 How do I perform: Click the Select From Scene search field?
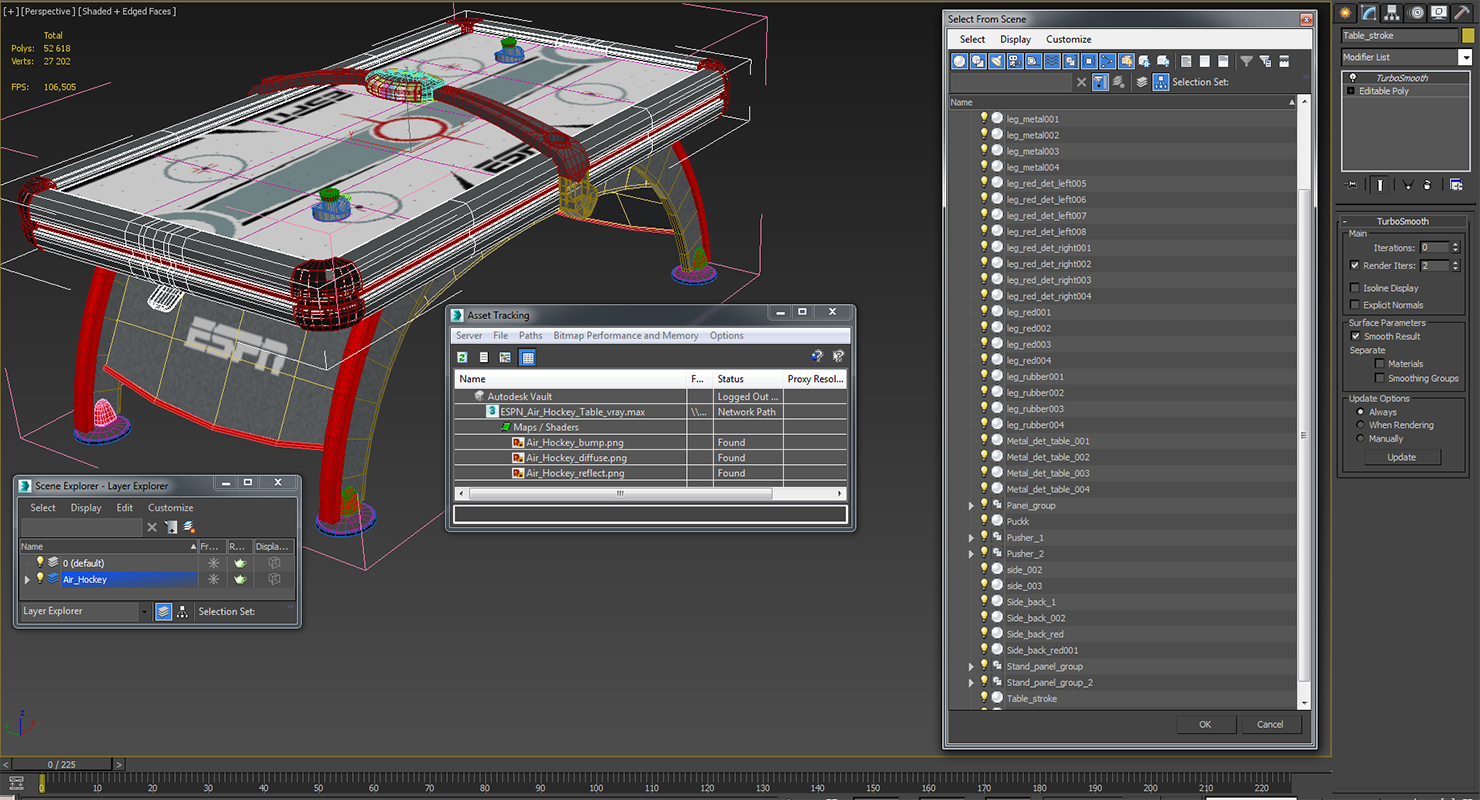1010,82
